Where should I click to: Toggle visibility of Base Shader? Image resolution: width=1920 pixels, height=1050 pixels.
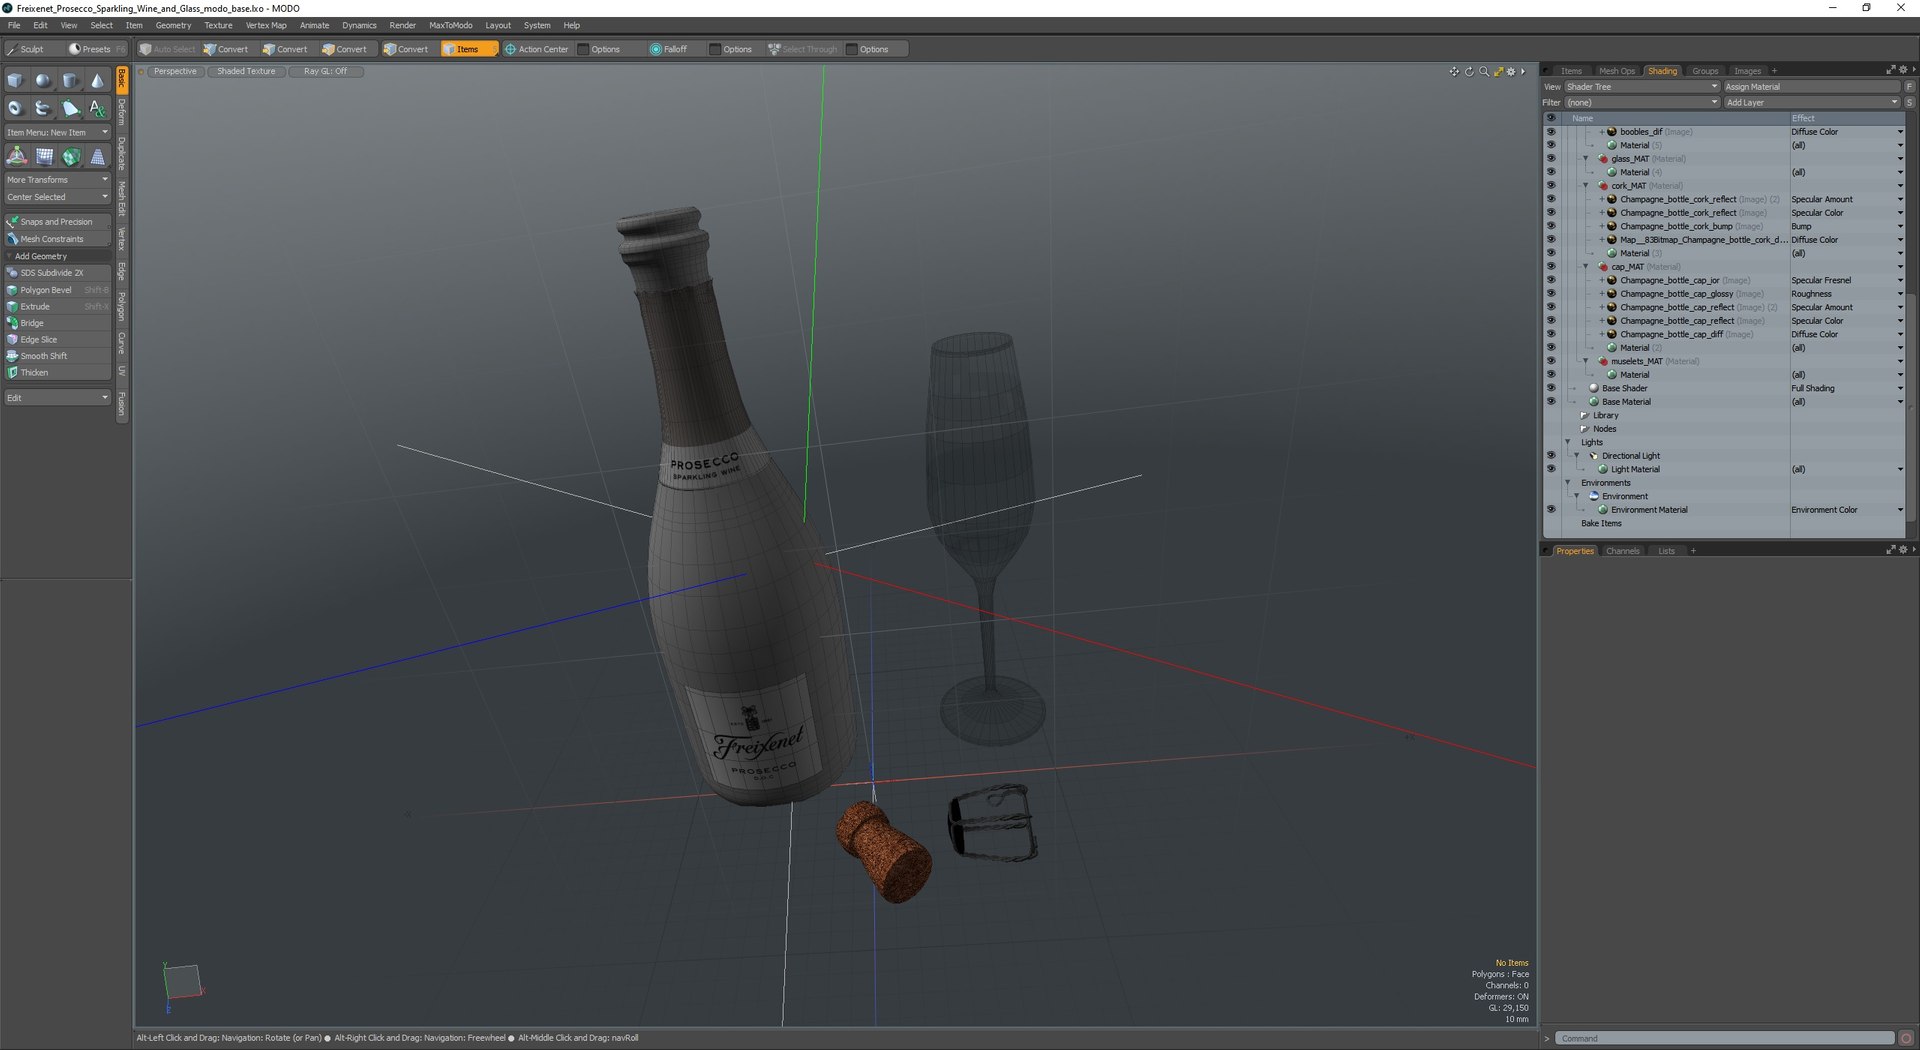[1551, 388]
